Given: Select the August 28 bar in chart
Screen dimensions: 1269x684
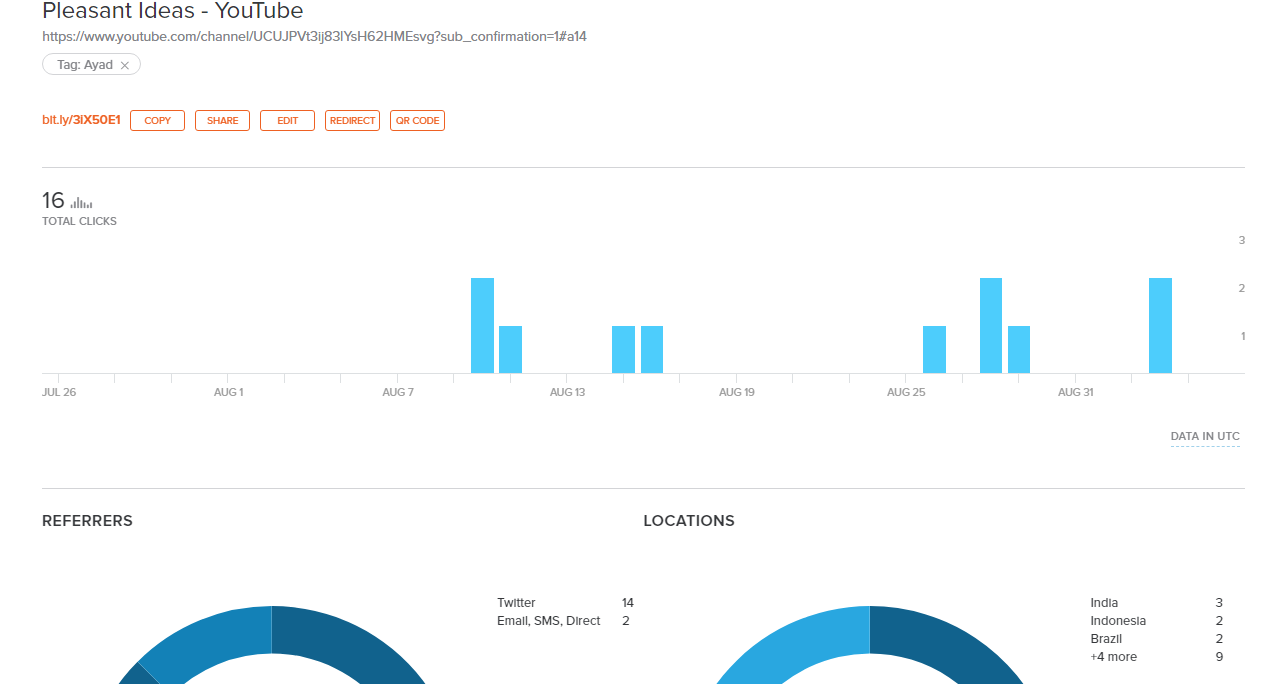Looking at the screenshot, I should pos(991,326).
